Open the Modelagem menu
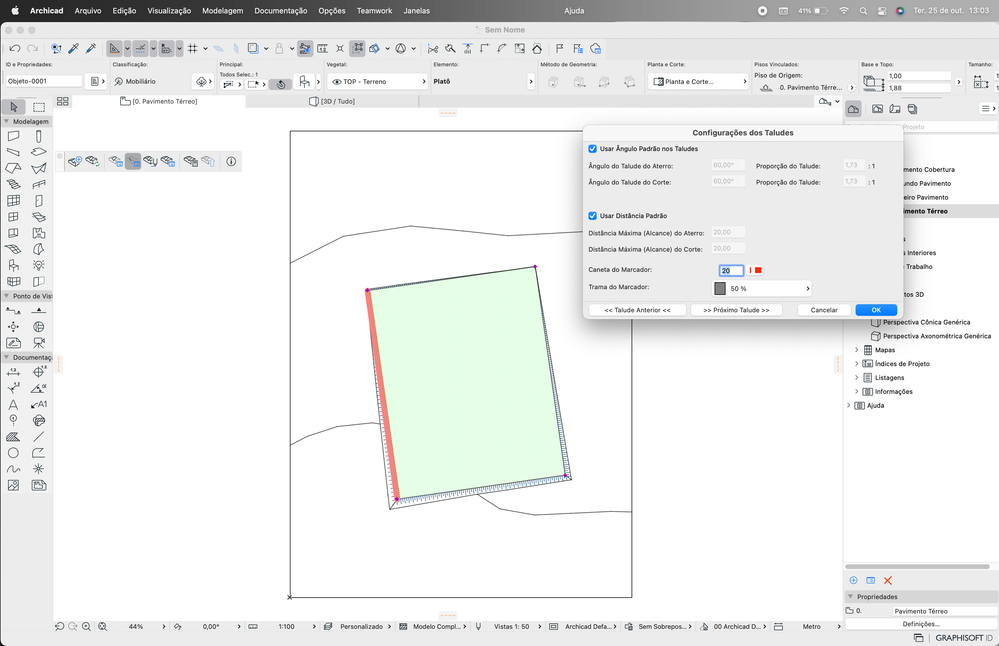The height and width of the screenshot is (646, 999). (222, 11)
